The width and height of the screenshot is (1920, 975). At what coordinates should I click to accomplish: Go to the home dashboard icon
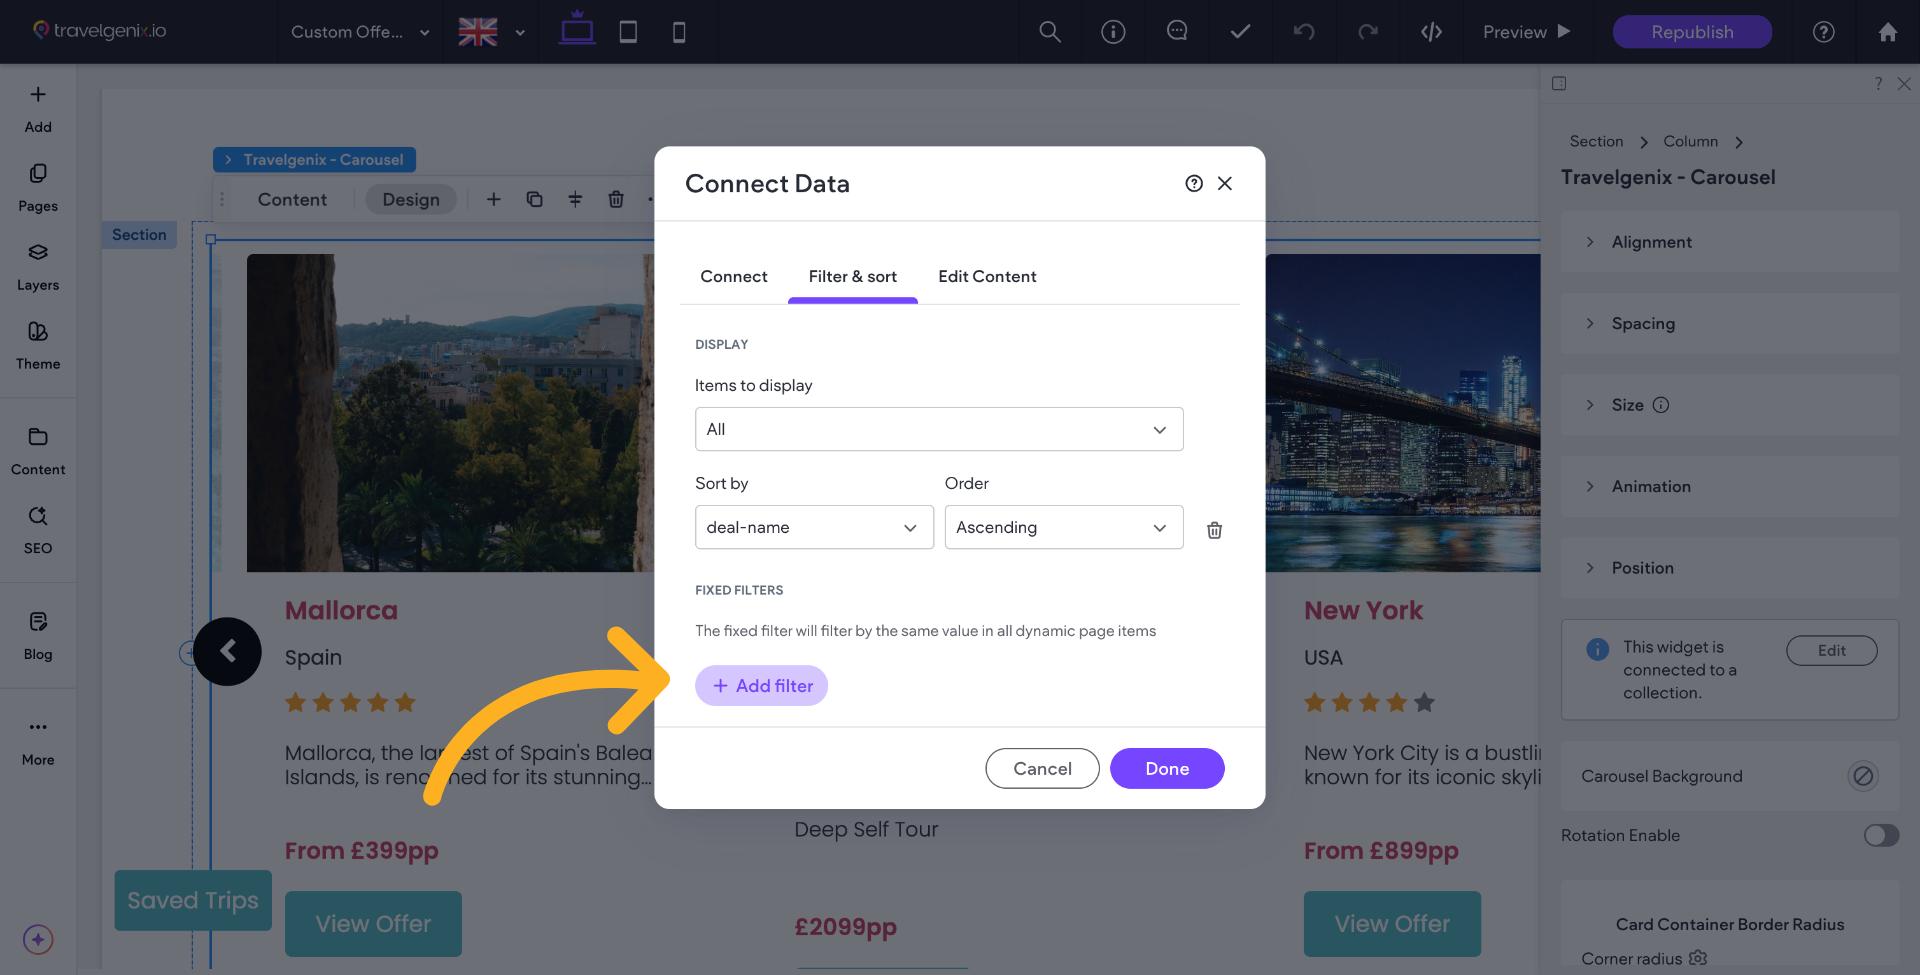pyautogui.click(x=1888, y=32)
